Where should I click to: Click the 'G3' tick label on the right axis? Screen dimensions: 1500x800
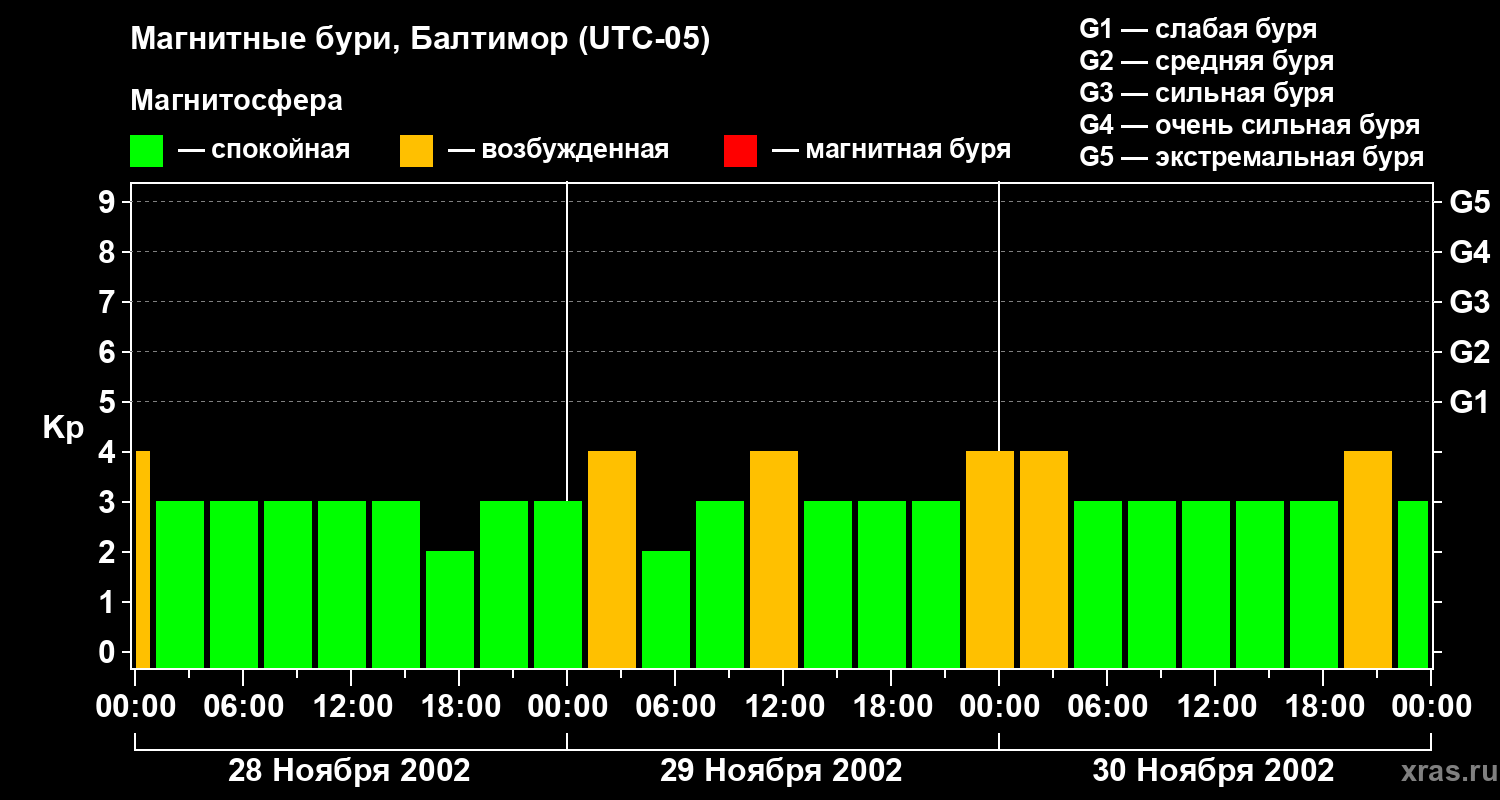1470,302
